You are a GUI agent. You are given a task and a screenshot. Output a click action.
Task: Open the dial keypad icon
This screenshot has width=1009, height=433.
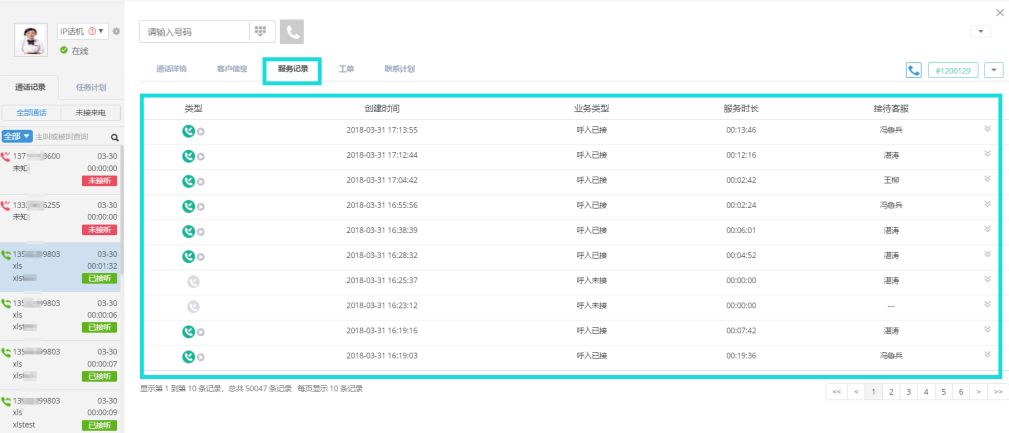[261, 32]
